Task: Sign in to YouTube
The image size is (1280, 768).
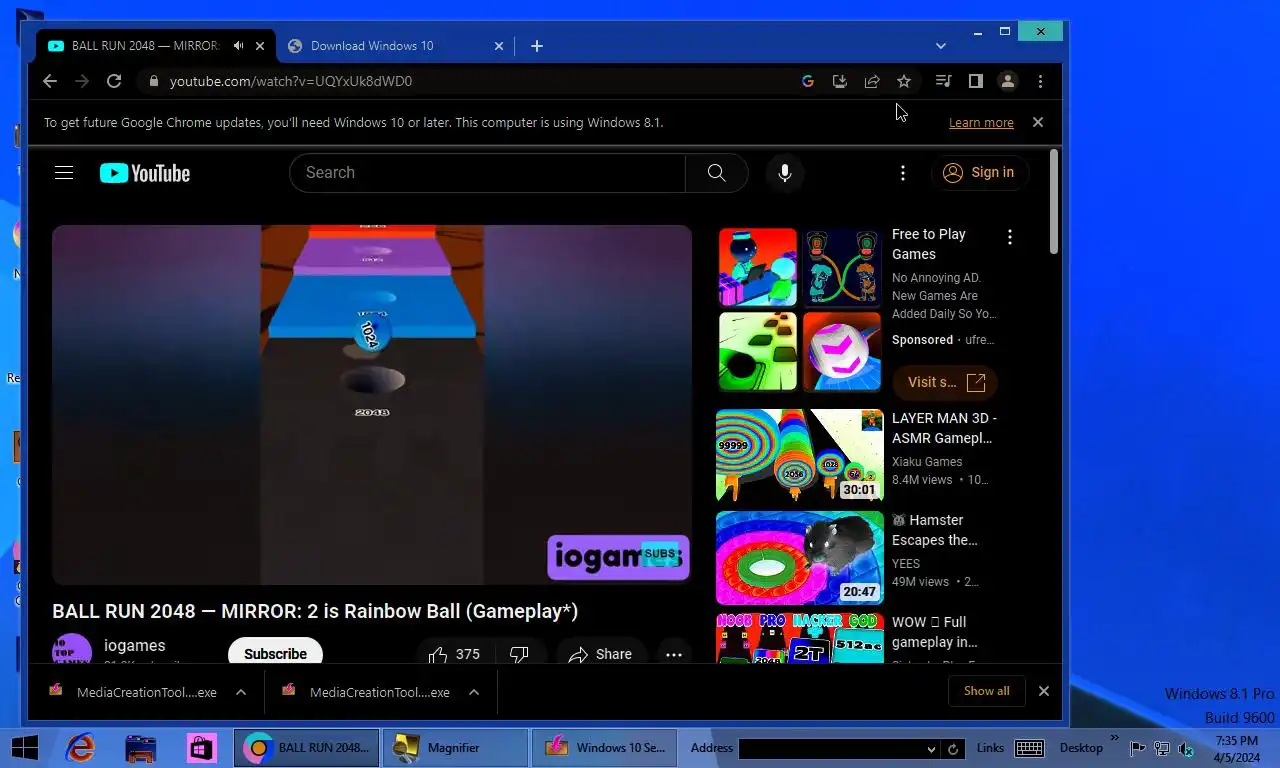Action: pyautogui.click(x=980, y=173)
